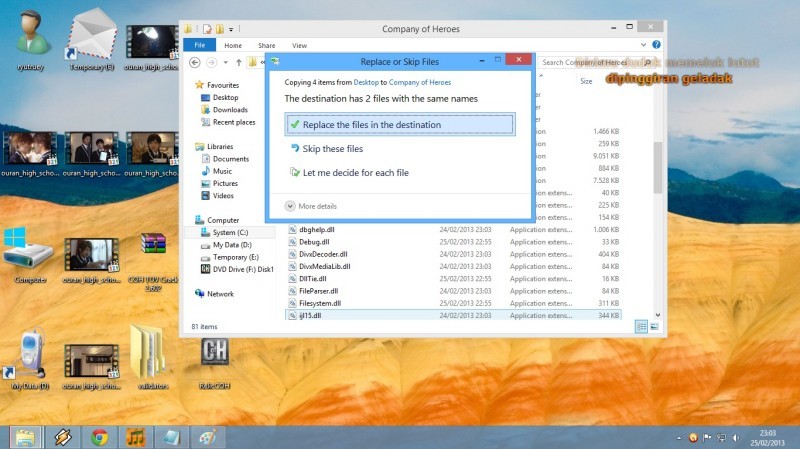800x449 pixels.
Task: Open the music player taskbar icon
Action: pyautogui.click(x=136, y=437)
